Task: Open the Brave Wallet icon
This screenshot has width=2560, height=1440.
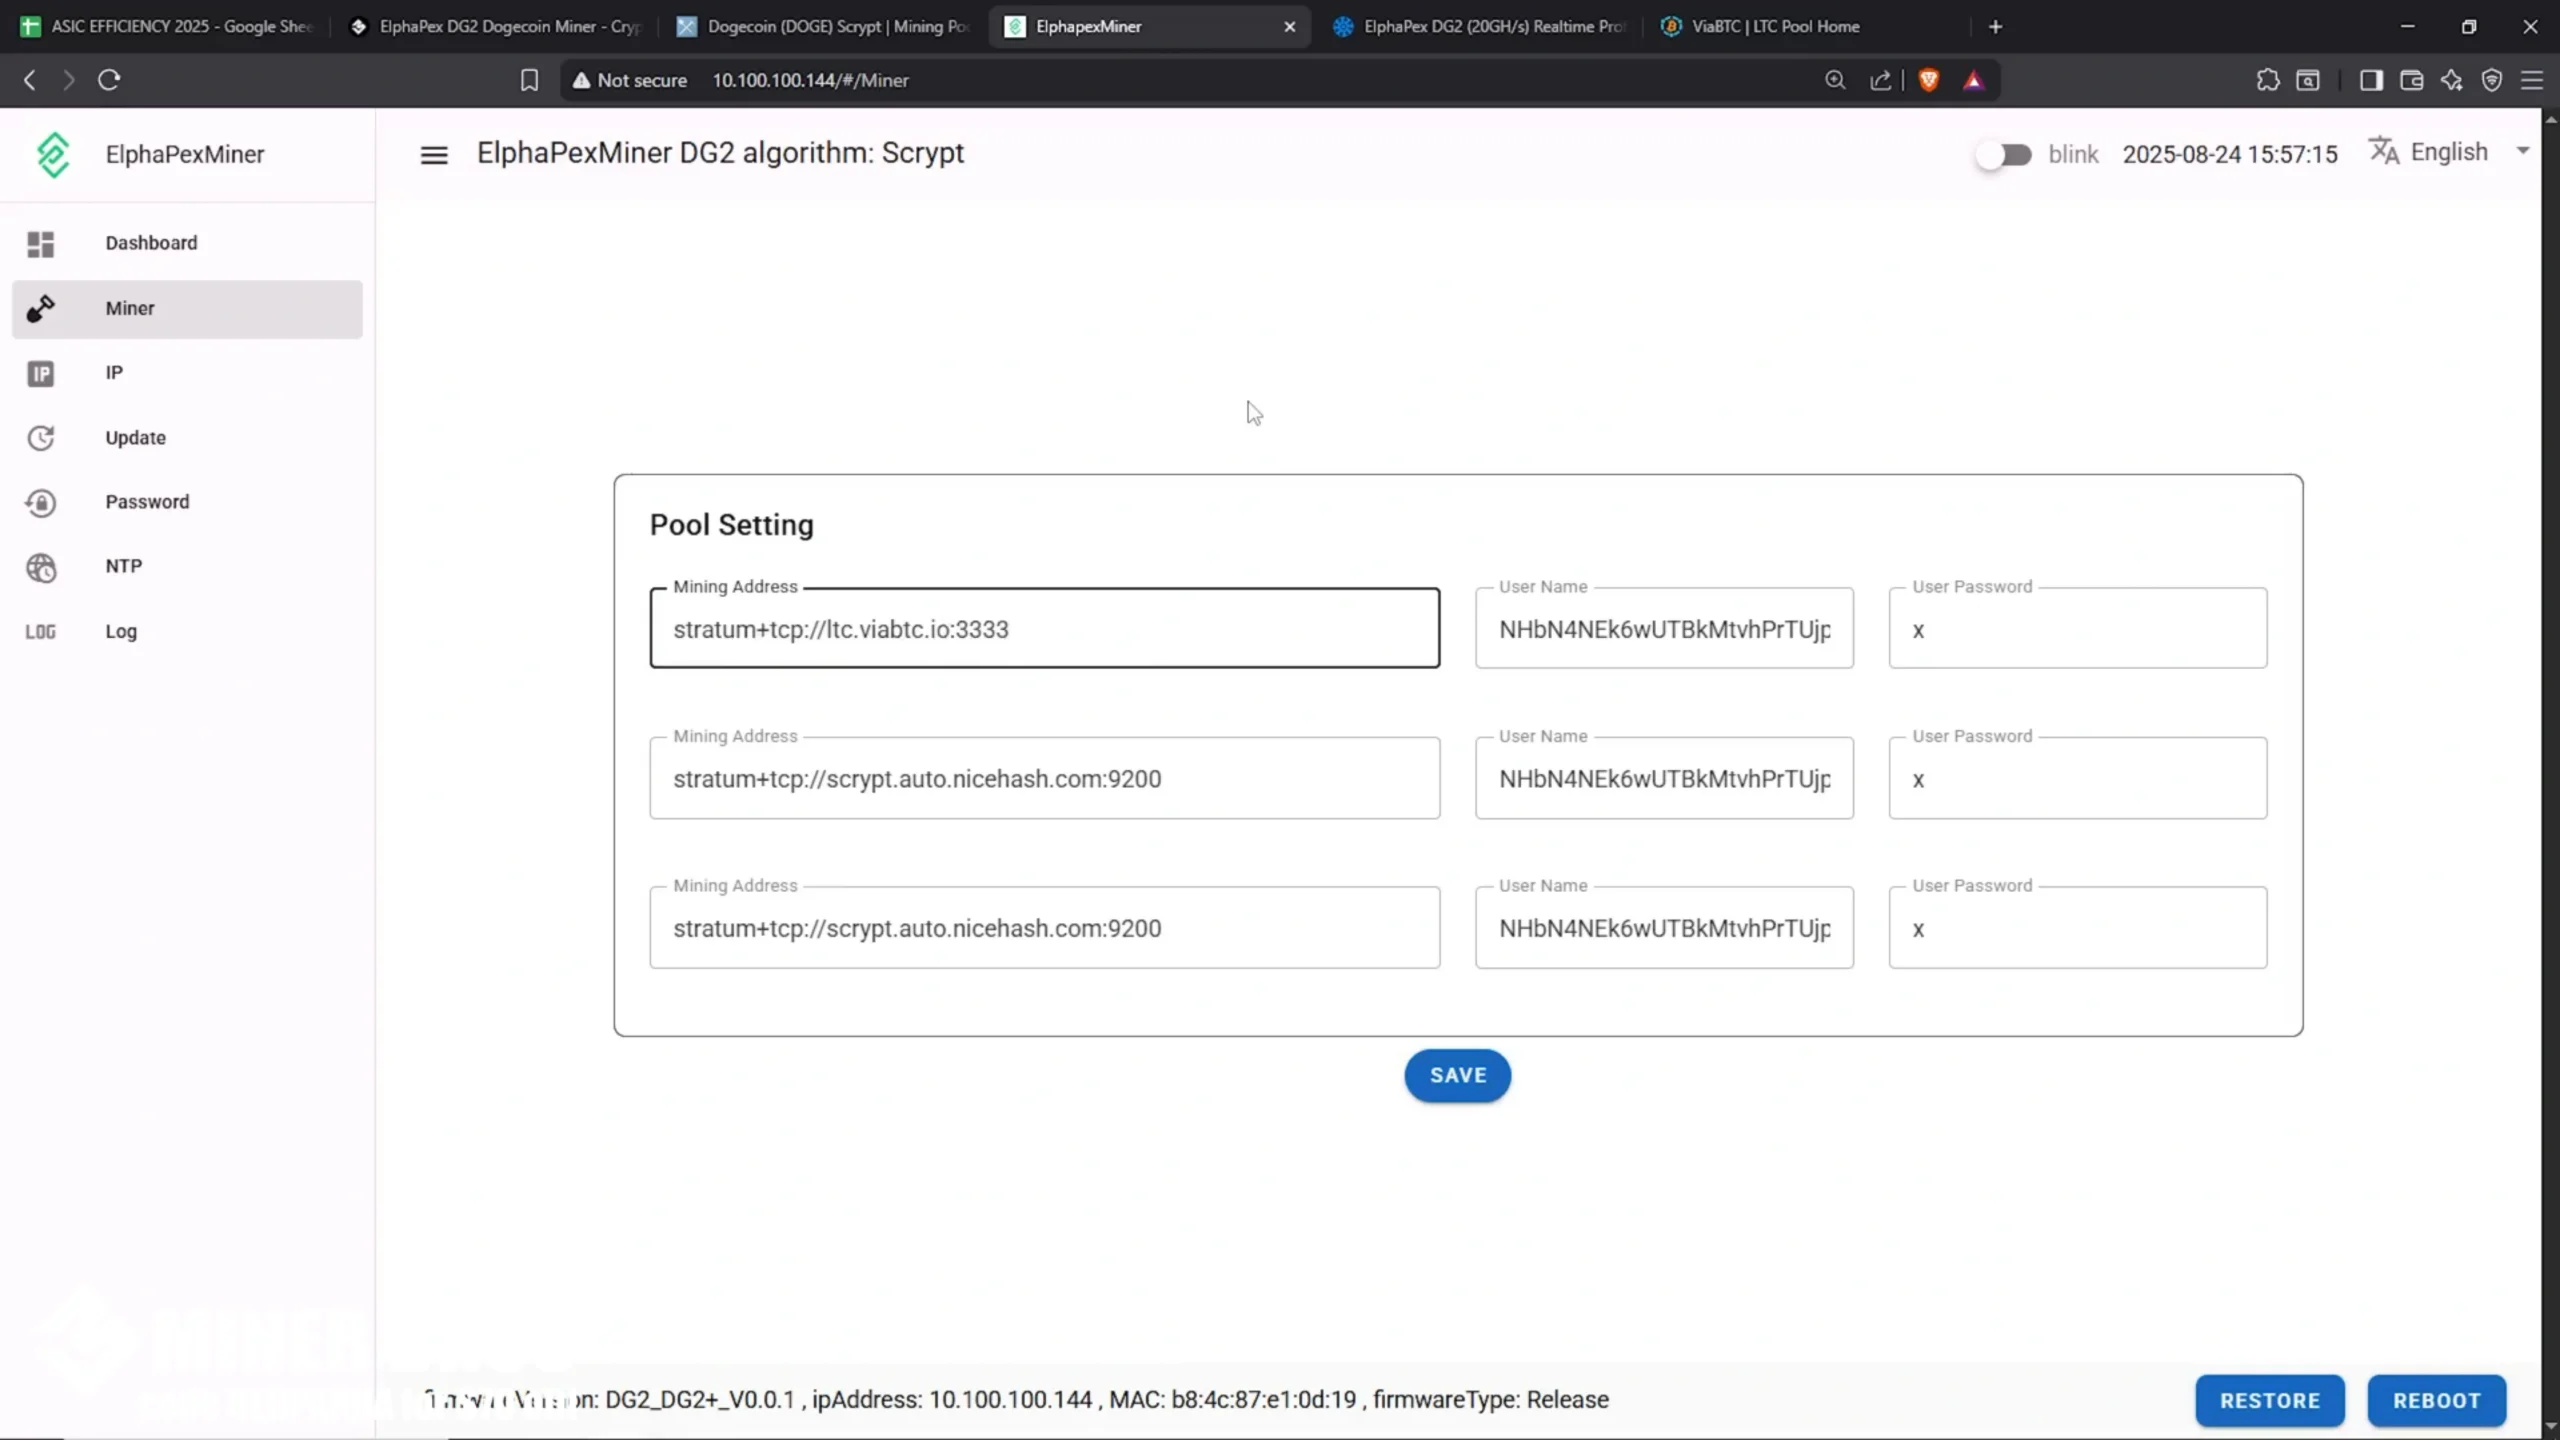Action: coord(2411,80)
